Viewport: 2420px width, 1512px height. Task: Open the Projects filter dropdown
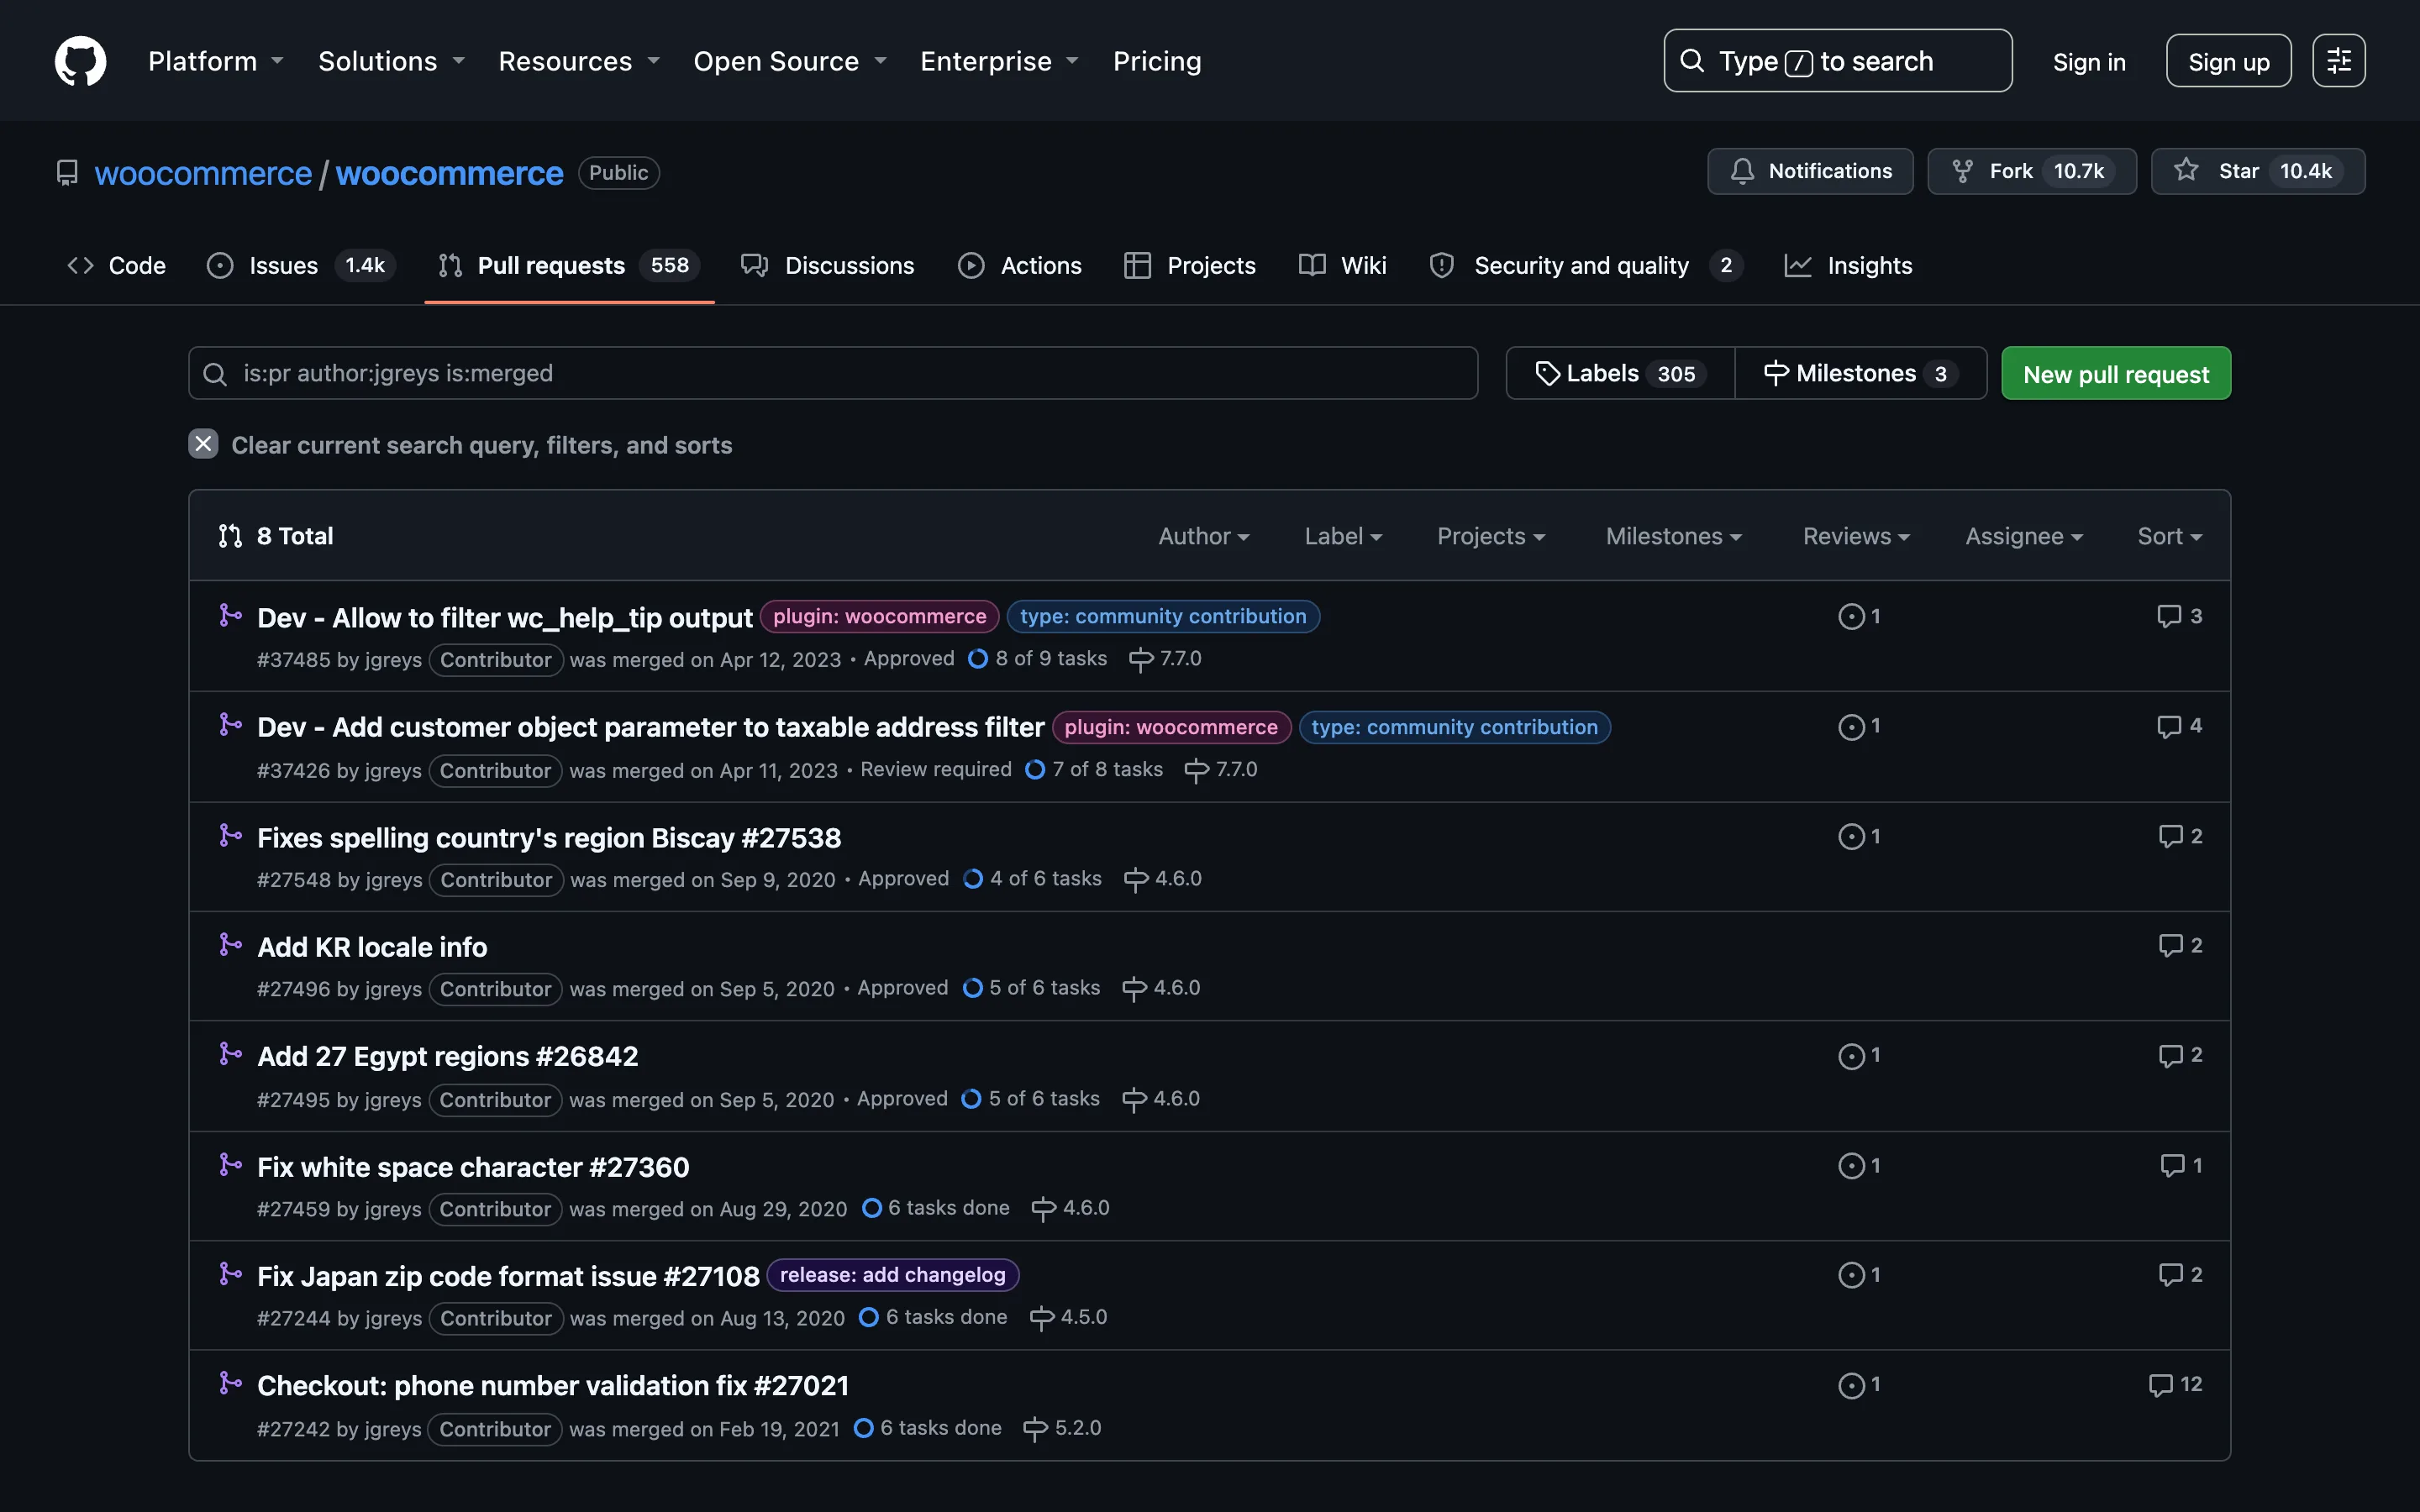pyautogui.click(x=1491, y=537)
